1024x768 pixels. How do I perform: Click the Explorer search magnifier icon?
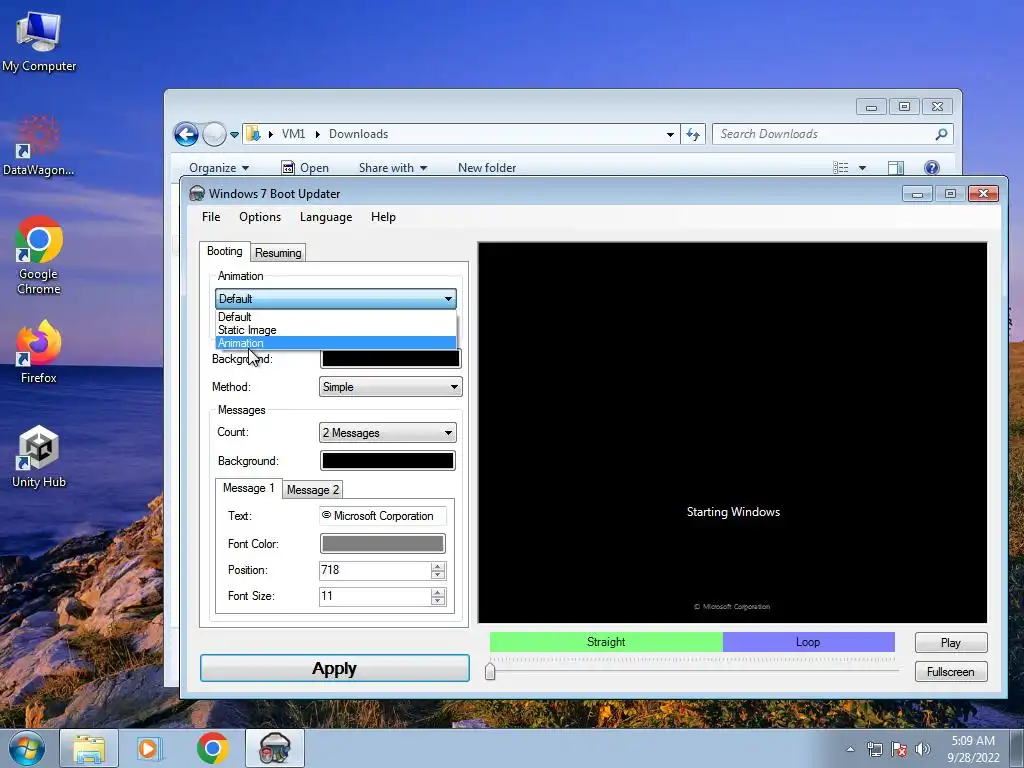click(941, 134)
